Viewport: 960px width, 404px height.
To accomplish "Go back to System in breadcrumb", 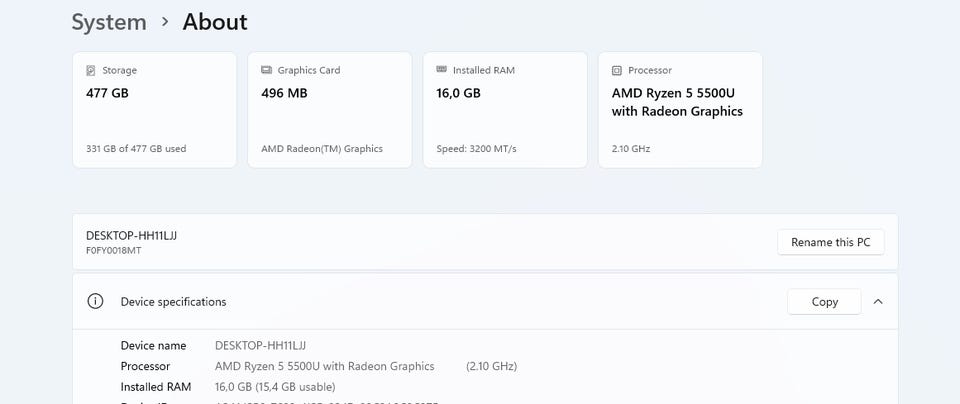I will coord(109,22).
